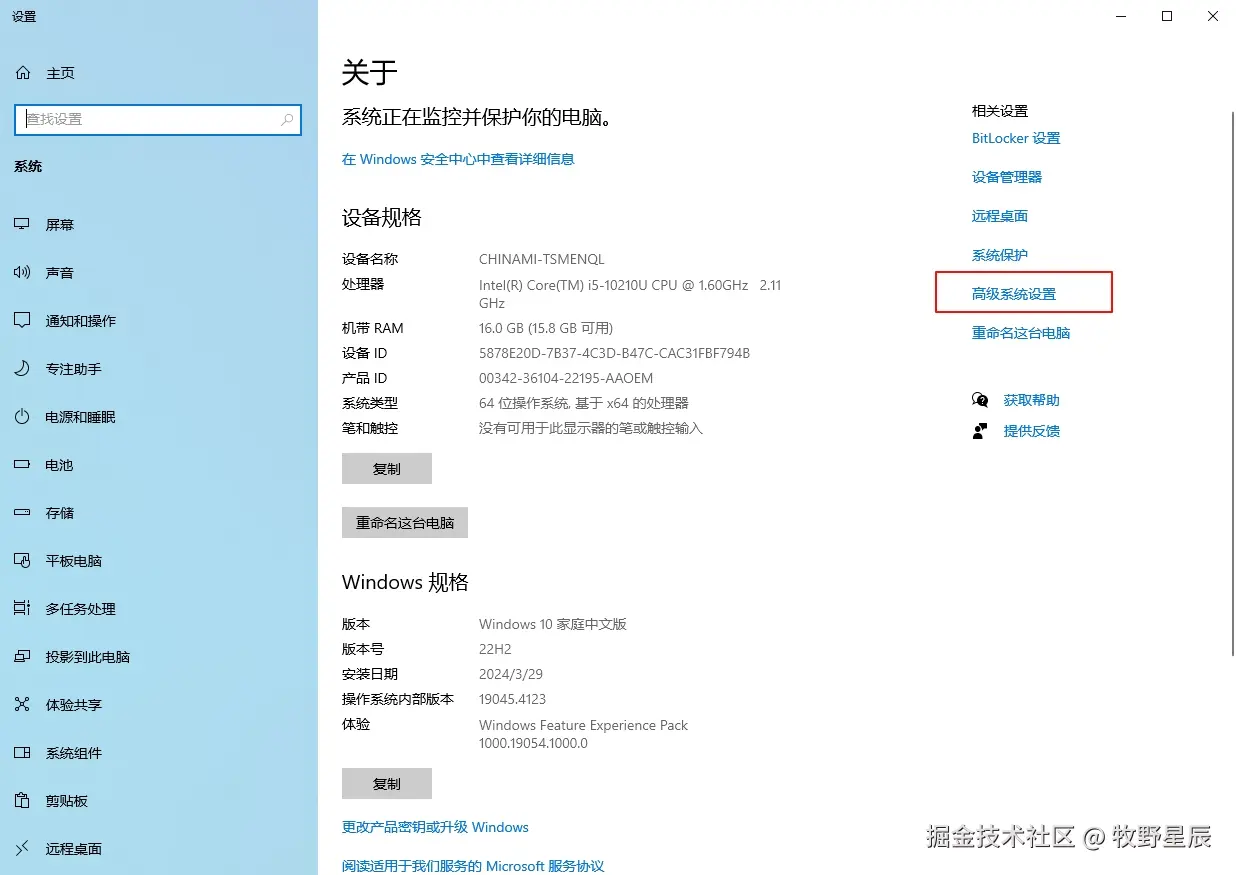The height and width of the screenshot is (875, 1236).
Task: Click the Give feedback person icon
Action: (980, 431)
